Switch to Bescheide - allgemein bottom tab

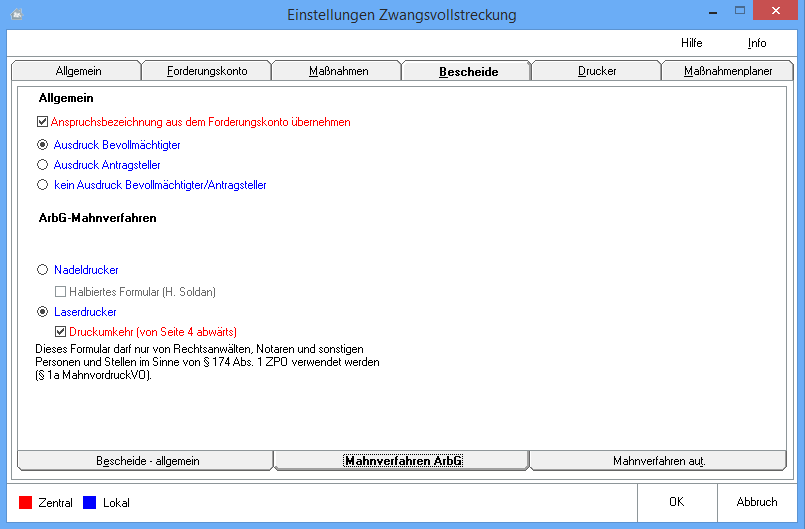coord(147,461)
